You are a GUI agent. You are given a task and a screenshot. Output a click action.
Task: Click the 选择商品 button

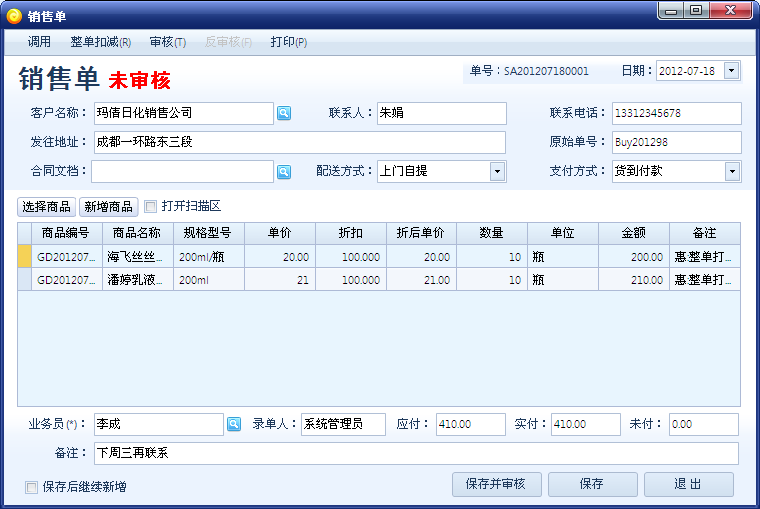[47, 207]
